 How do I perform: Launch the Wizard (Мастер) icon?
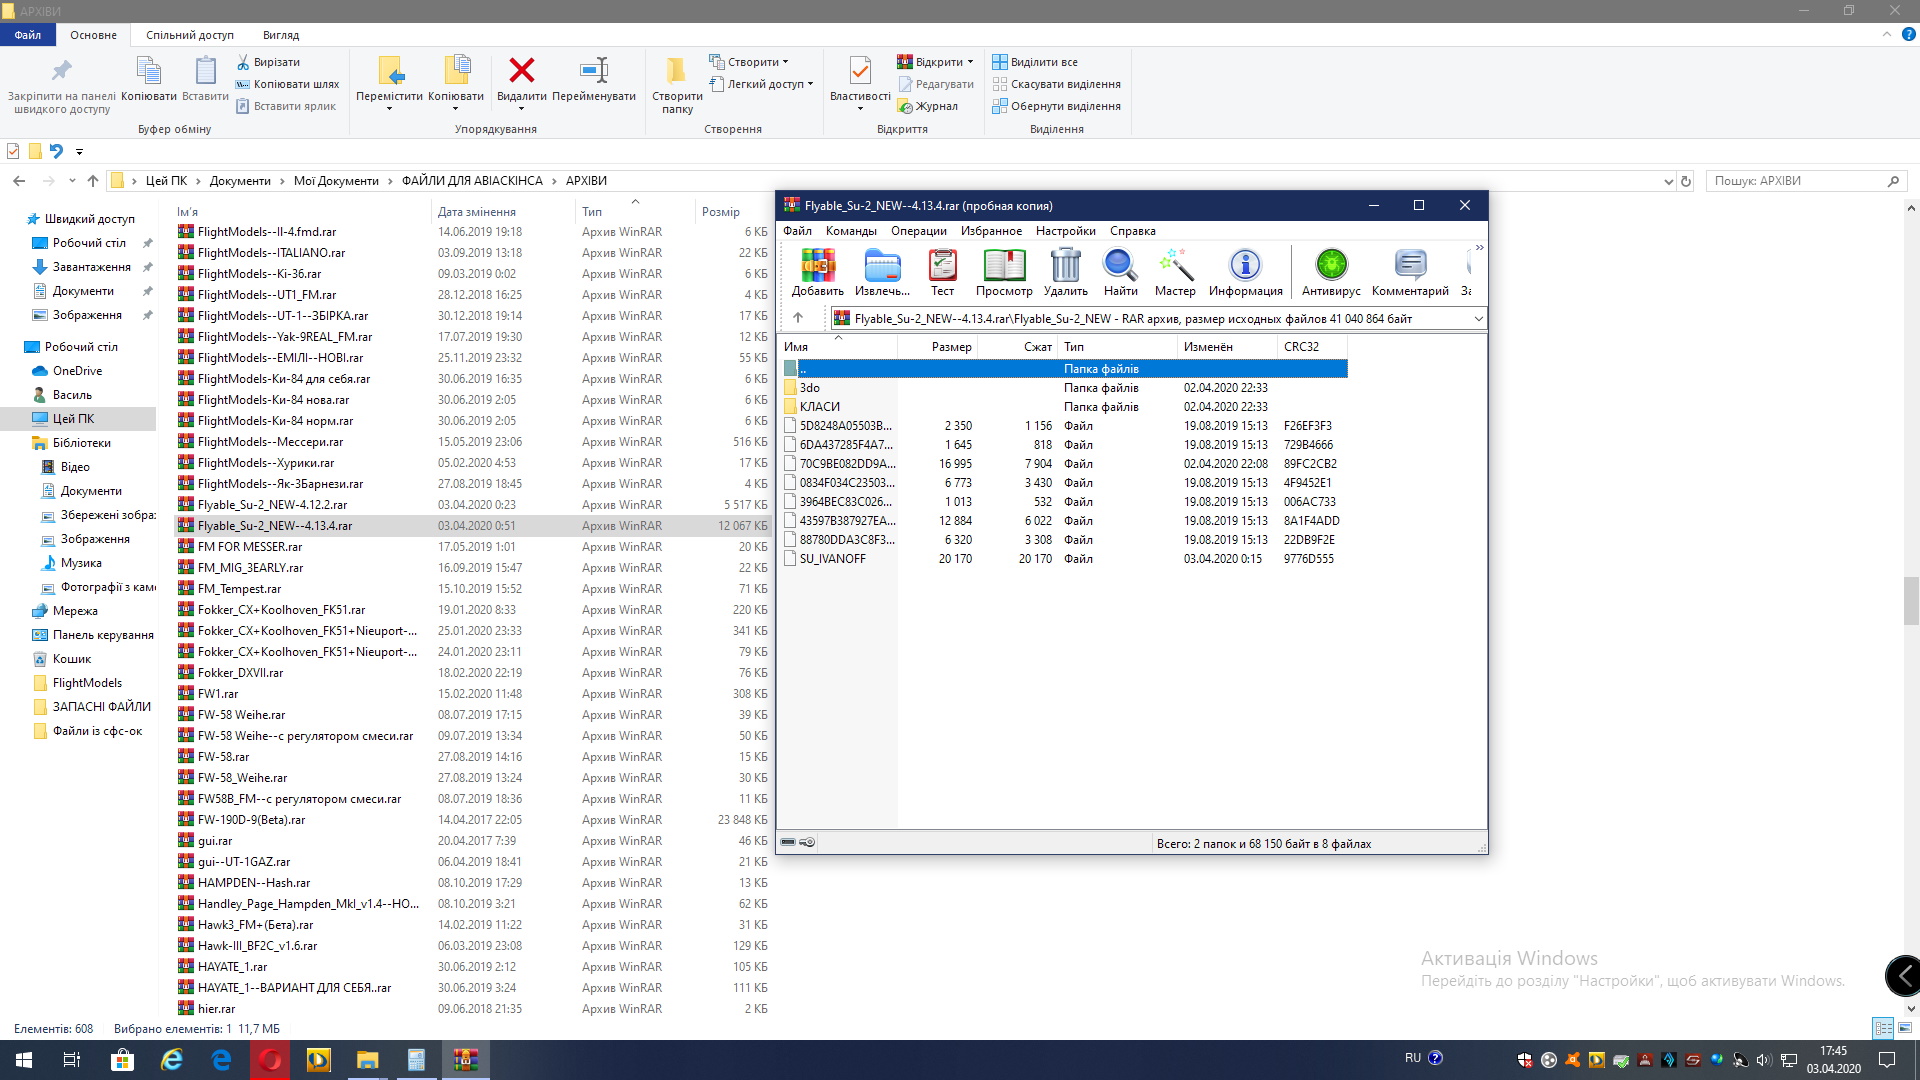1175,266
